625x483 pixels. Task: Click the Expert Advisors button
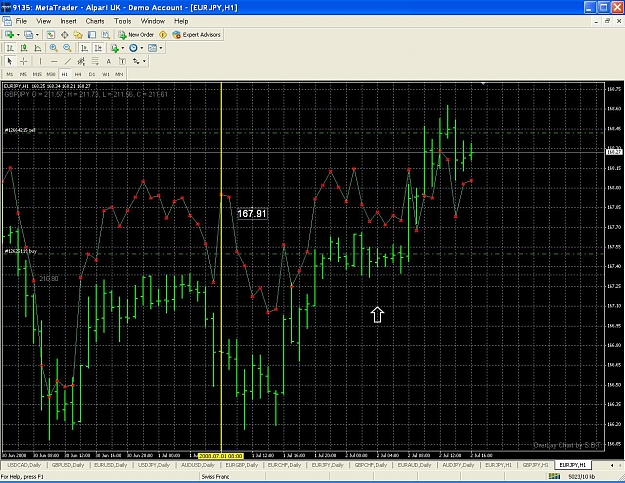tap(196, 35)
